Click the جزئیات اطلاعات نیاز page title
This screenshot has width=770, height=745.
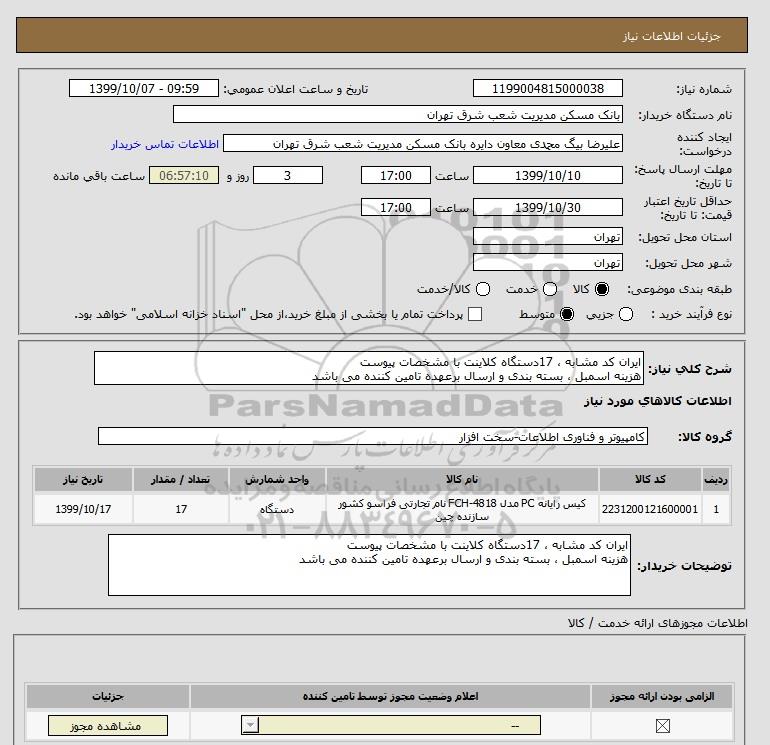[x=671, y=36]
